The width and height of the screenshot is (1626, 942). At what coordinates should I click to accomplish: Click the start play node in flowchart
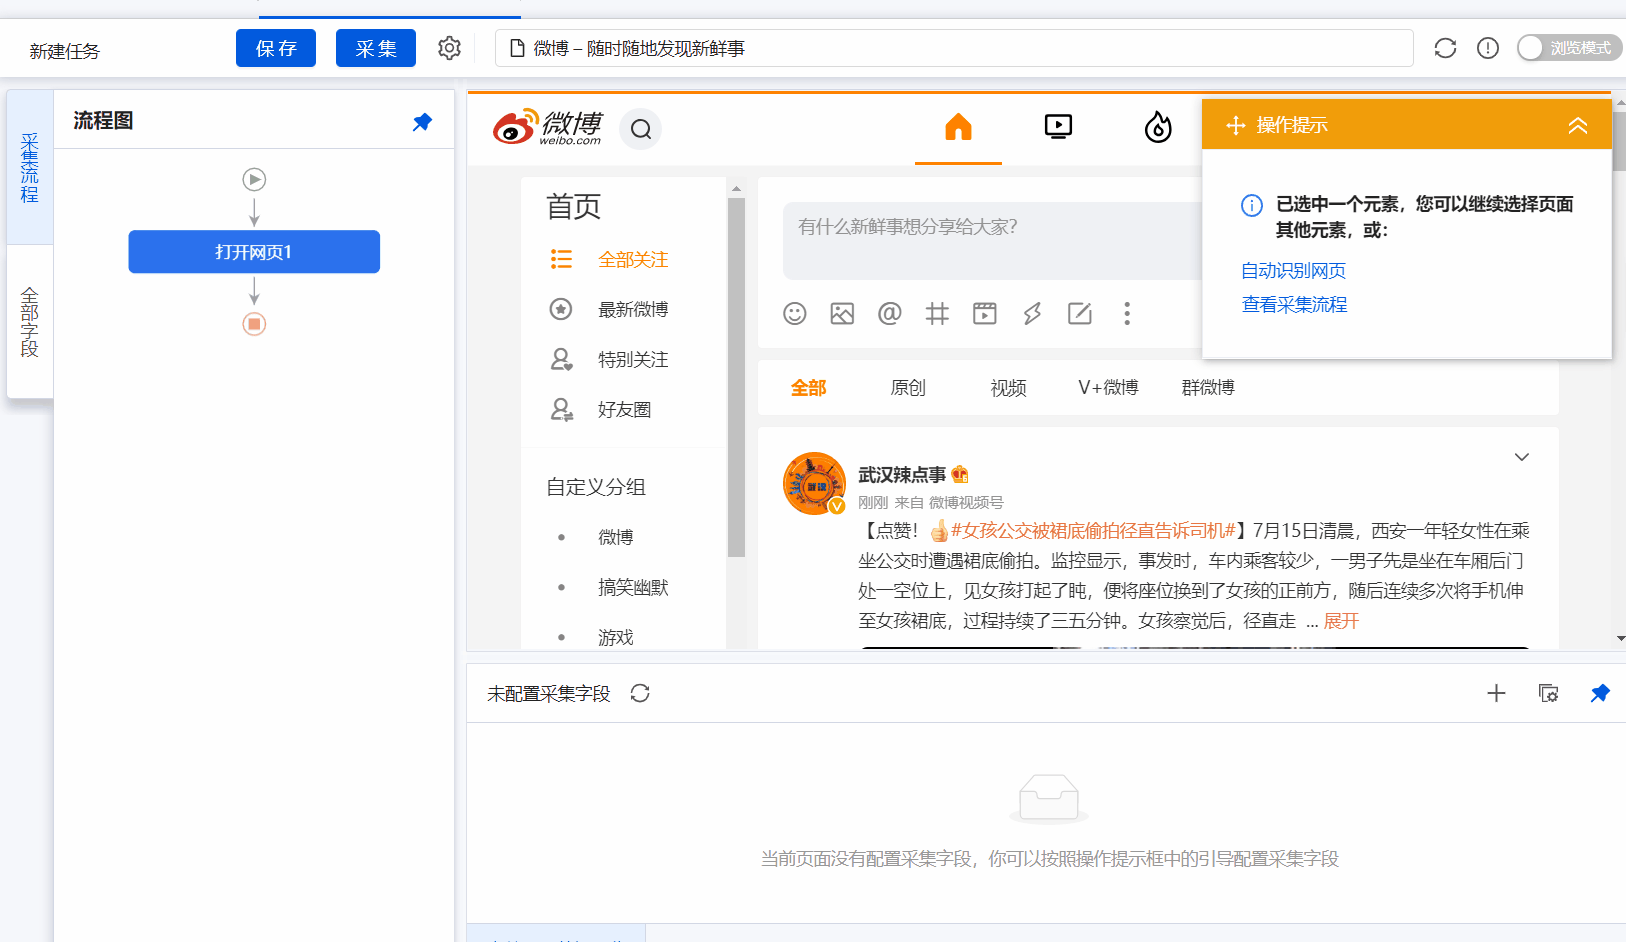[x=254, y=179]
